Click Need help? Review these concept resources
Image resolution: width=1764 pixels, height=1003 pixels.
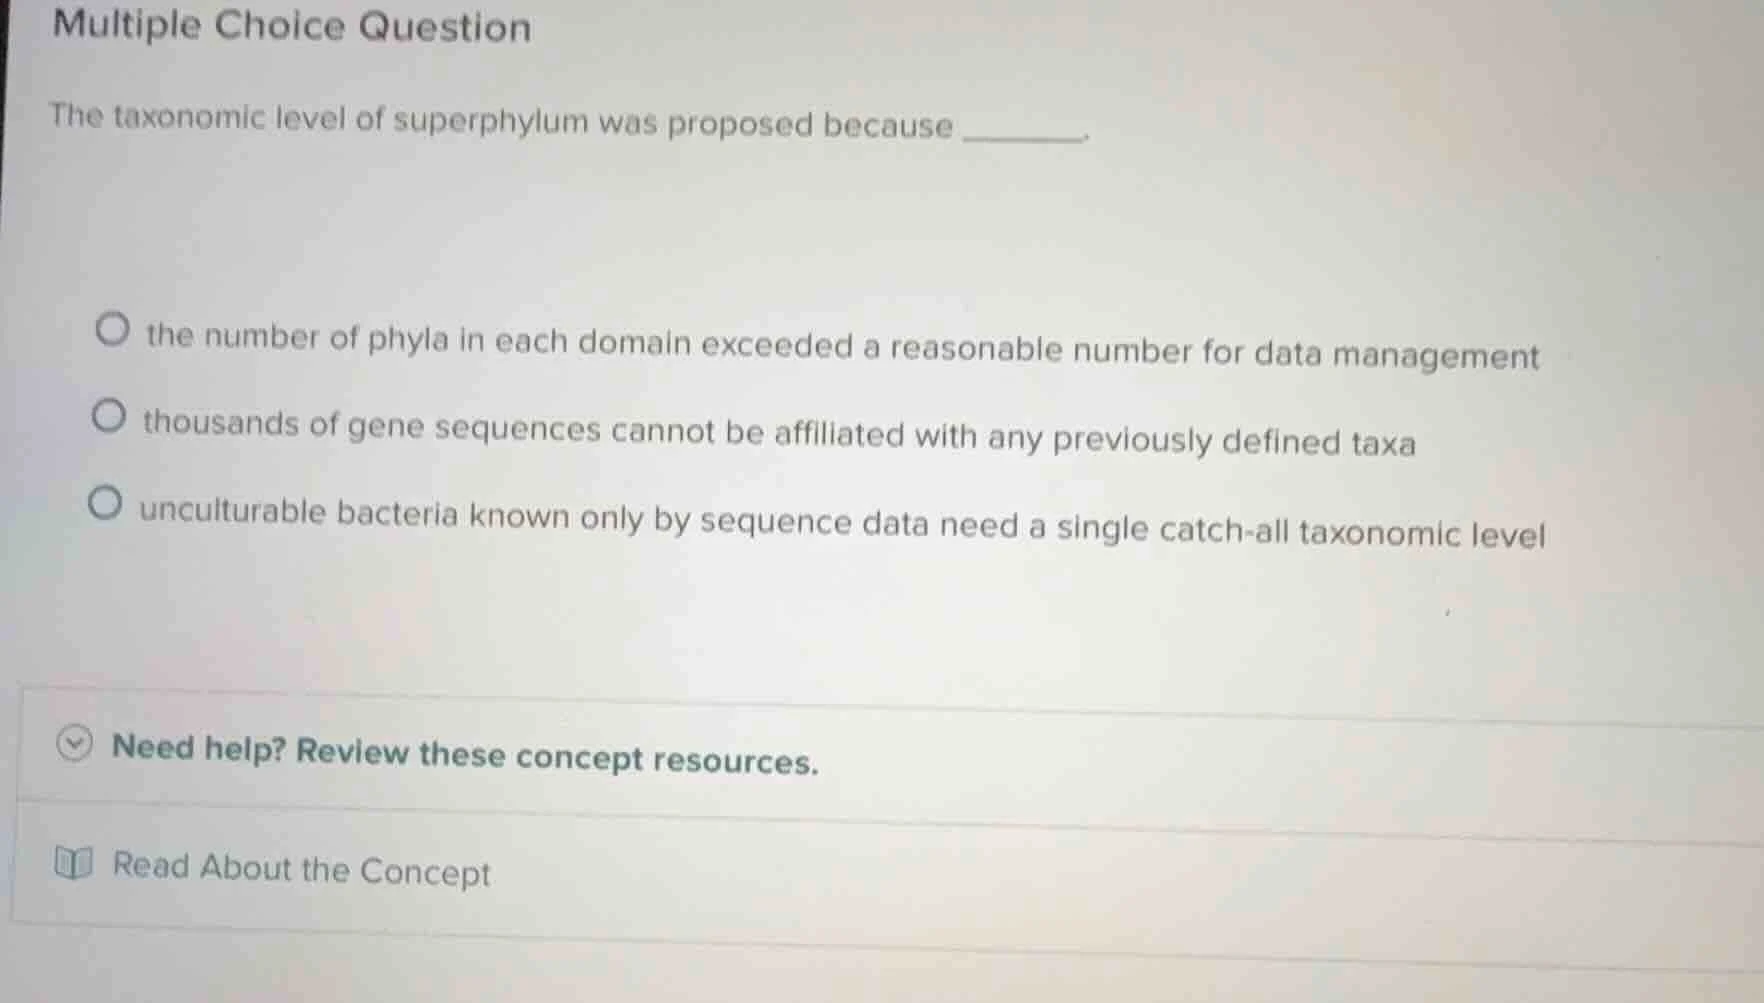click(x=464, y=756)
